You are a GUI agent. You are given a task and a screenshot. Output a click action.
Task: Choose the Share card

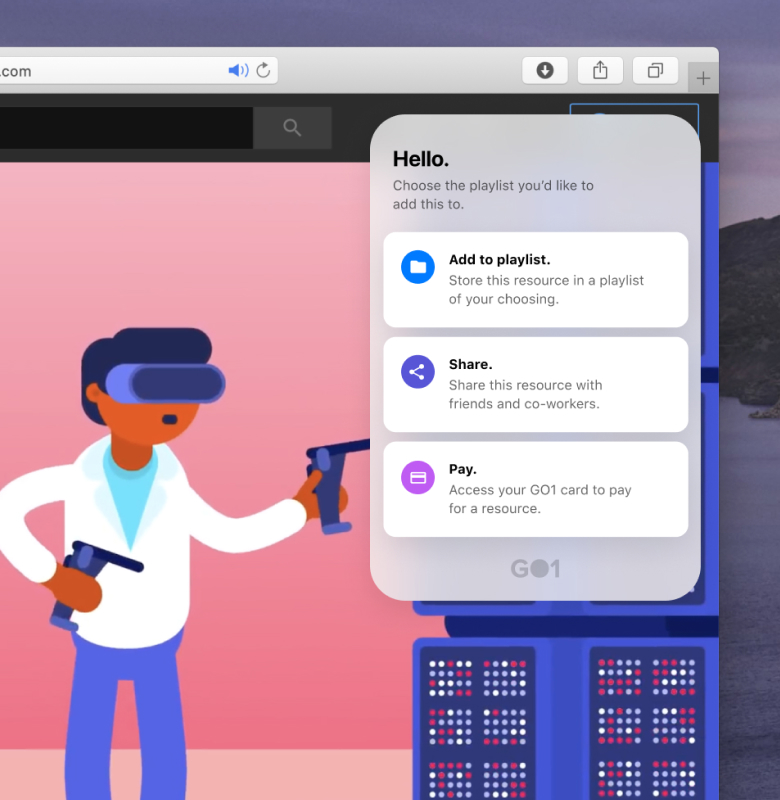point(536,384)
